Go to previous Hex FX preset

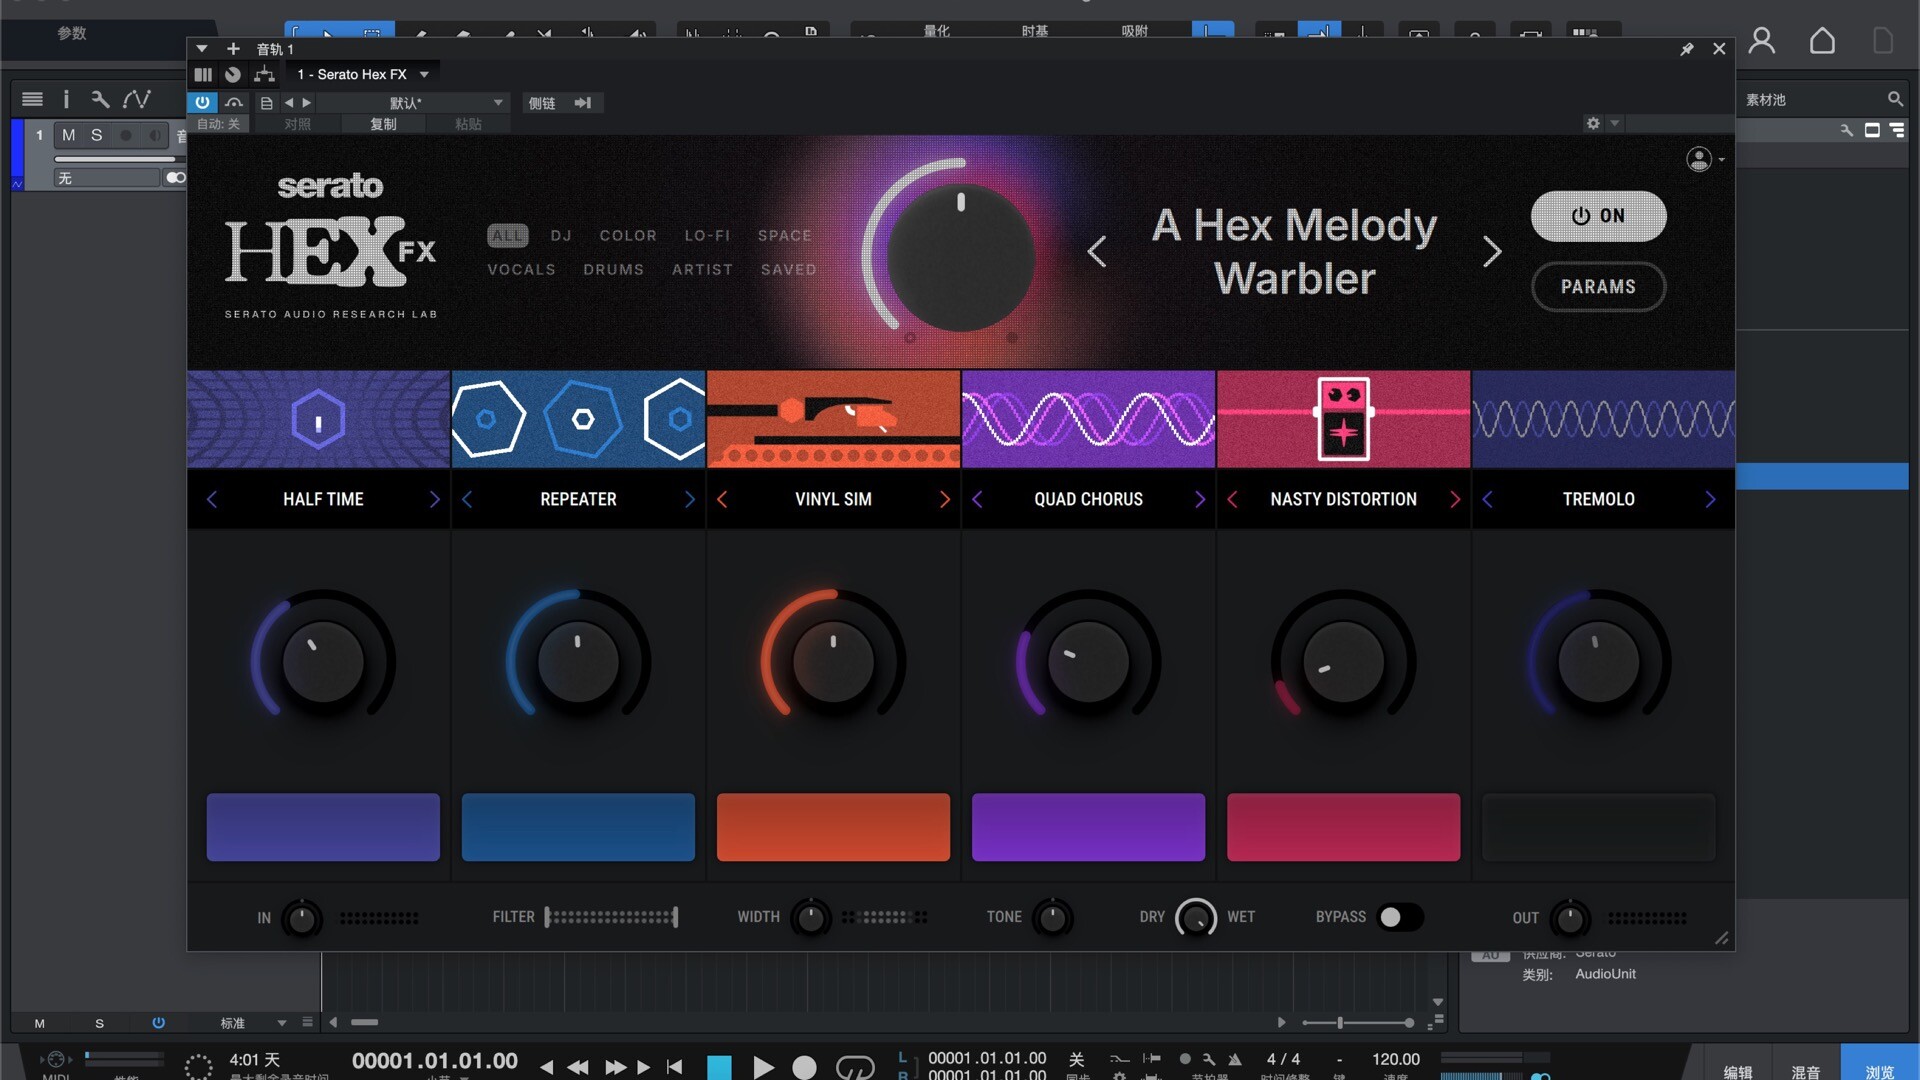tap(1097, 251)
